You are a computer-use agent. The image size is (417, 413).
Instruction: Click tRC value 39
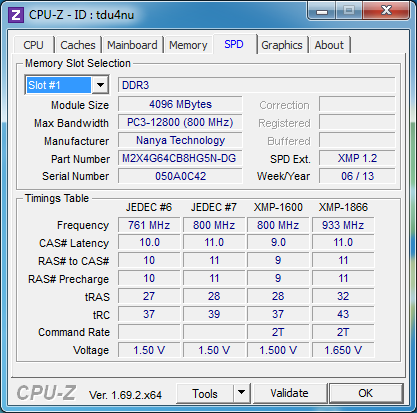point(214,314)
